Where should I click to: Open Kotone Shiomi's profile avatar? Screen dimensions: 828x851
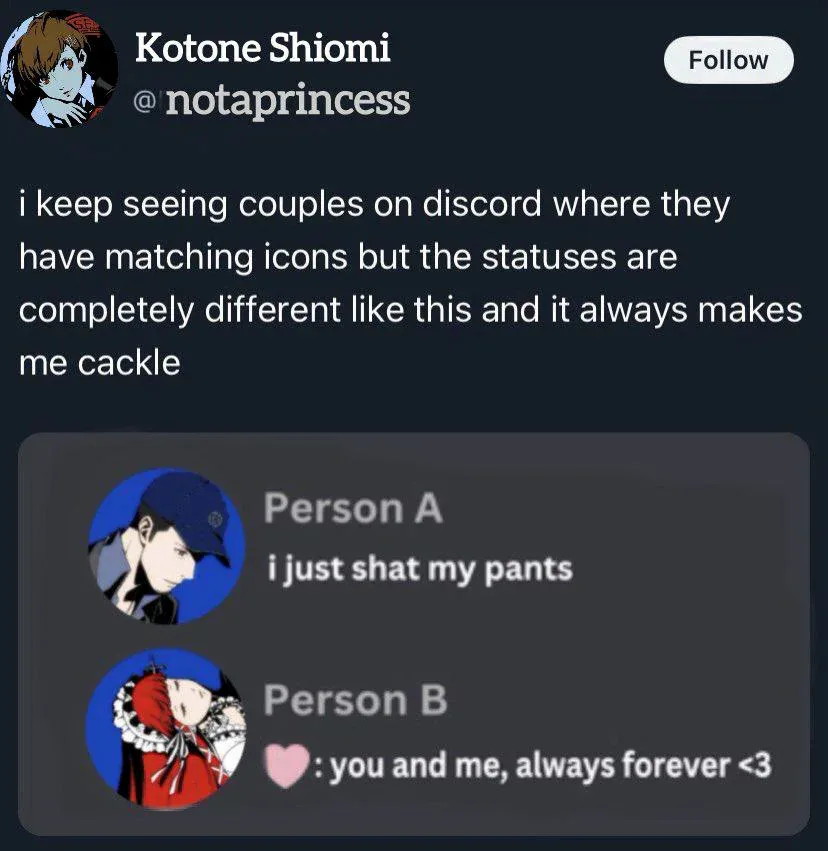(59, 69)
